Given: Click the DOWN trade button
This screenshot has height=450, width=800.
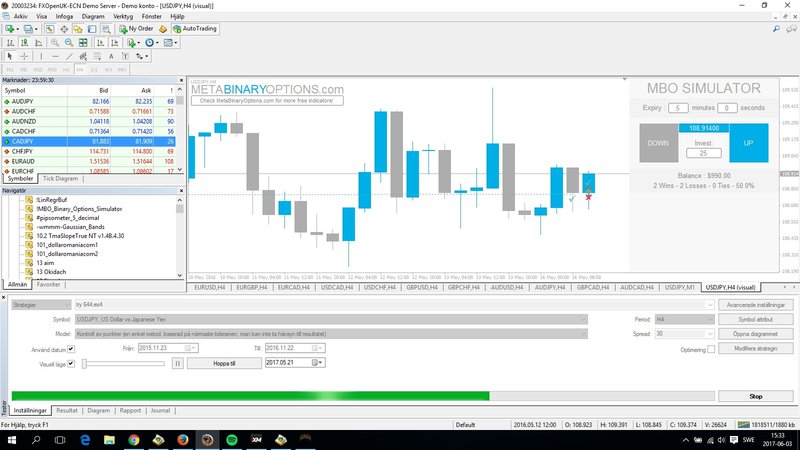Looking at the screenshot, I should 659,143.
